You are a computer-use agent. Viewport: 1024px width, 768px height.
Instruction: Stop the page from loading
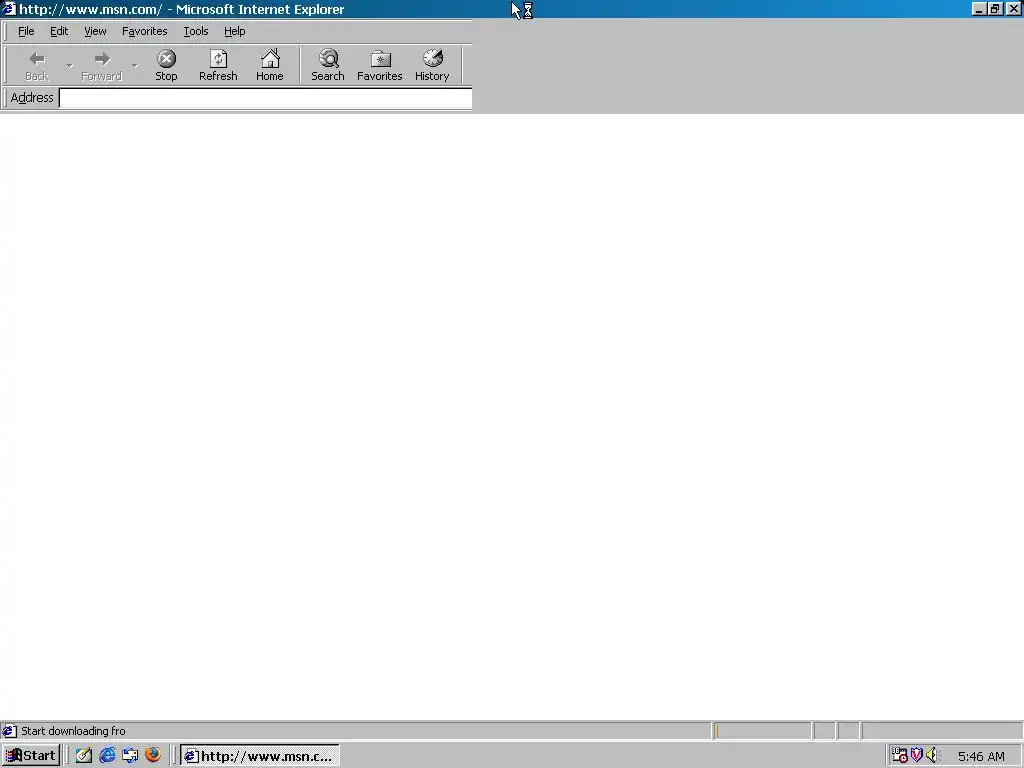[x=166, y=65]
